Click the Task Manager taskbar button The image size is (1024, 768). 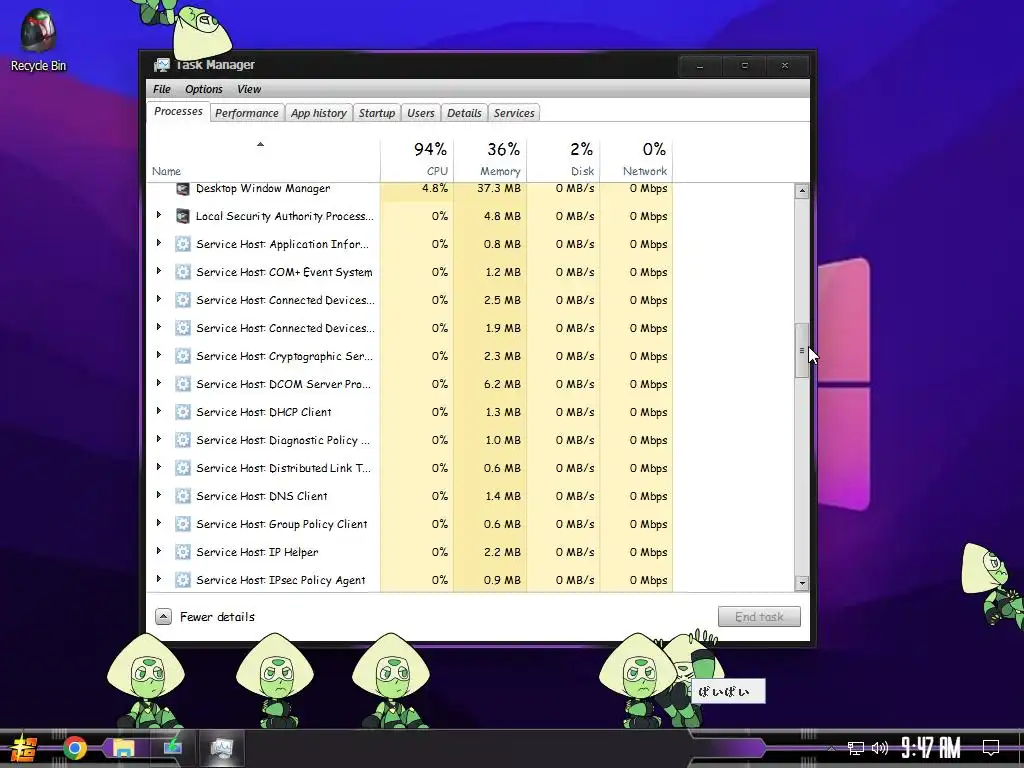pos(221,748)
